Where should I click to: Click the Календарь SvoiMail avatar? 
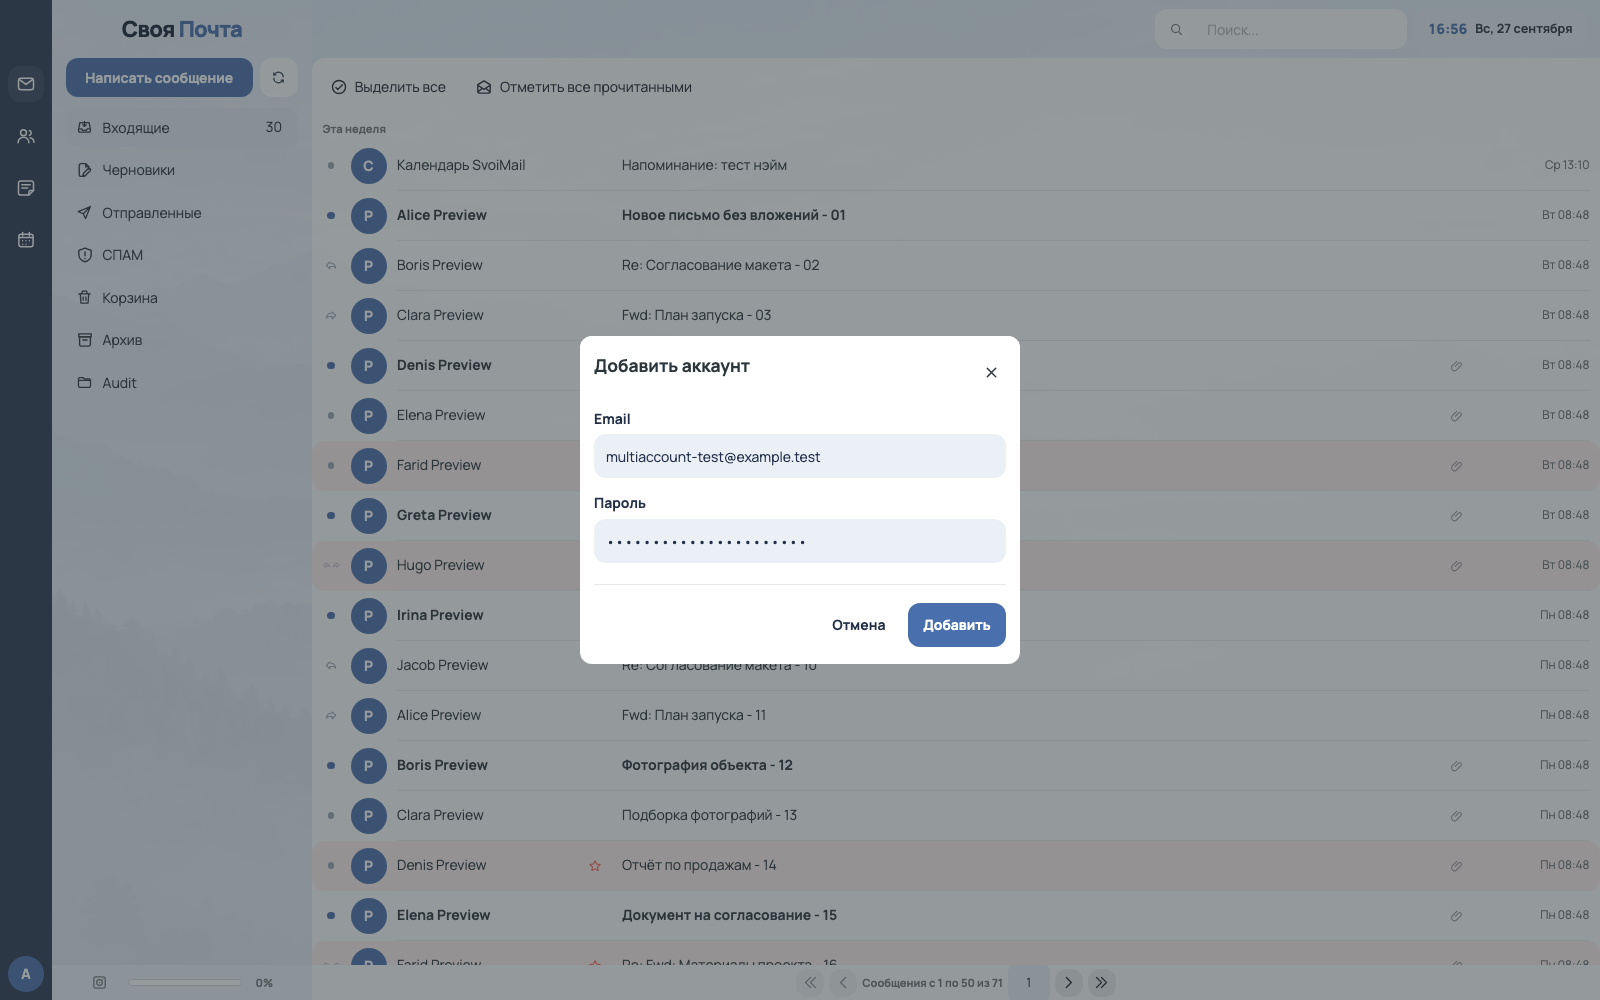click(x=369, y=166)
